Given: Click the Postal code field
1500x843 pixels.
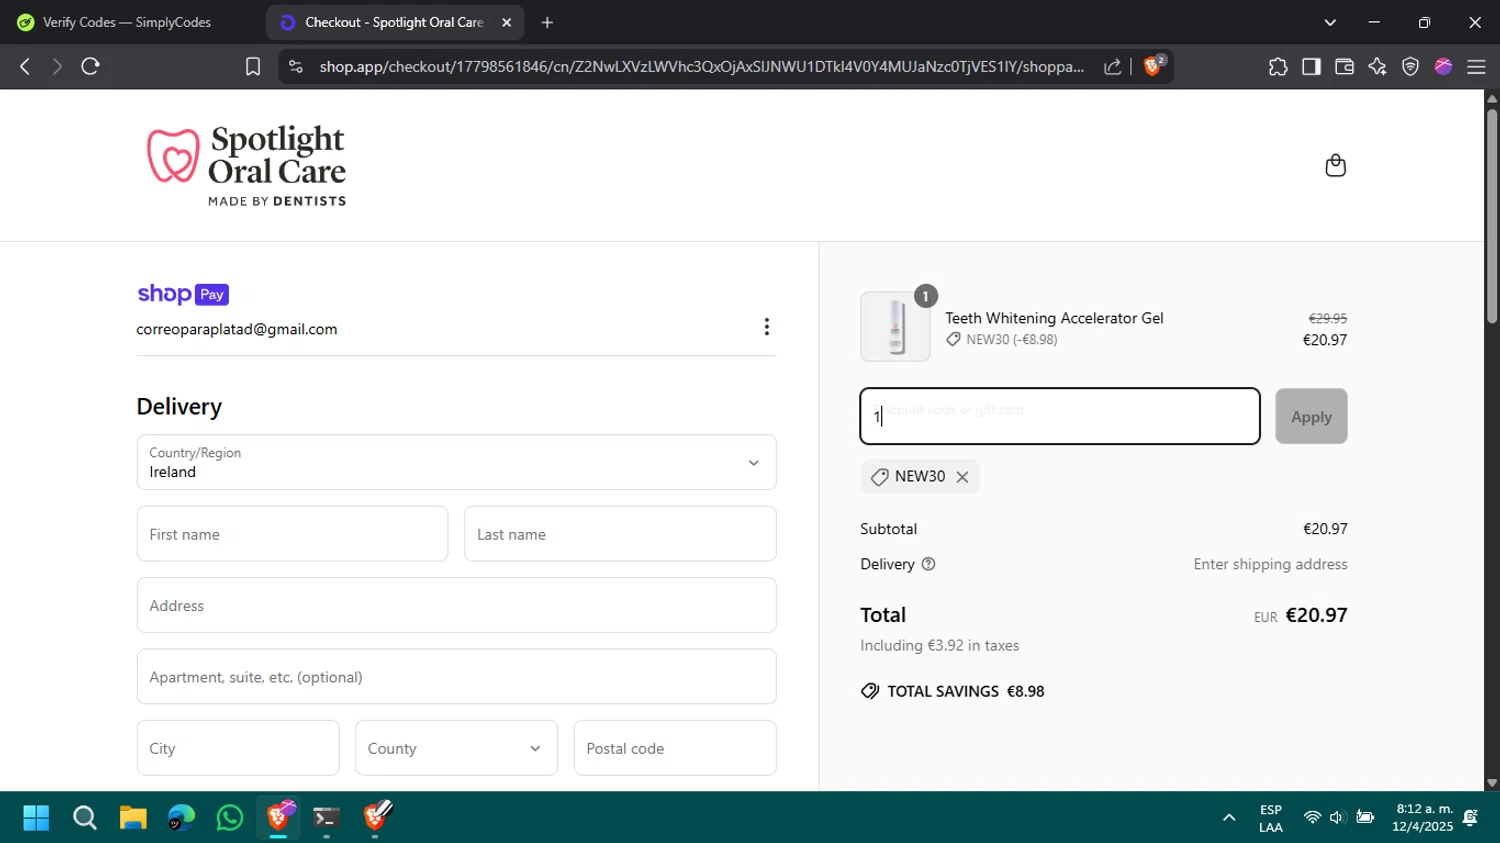Looking at the screenshot, I should pyautogui.click(x=675, y=748).
